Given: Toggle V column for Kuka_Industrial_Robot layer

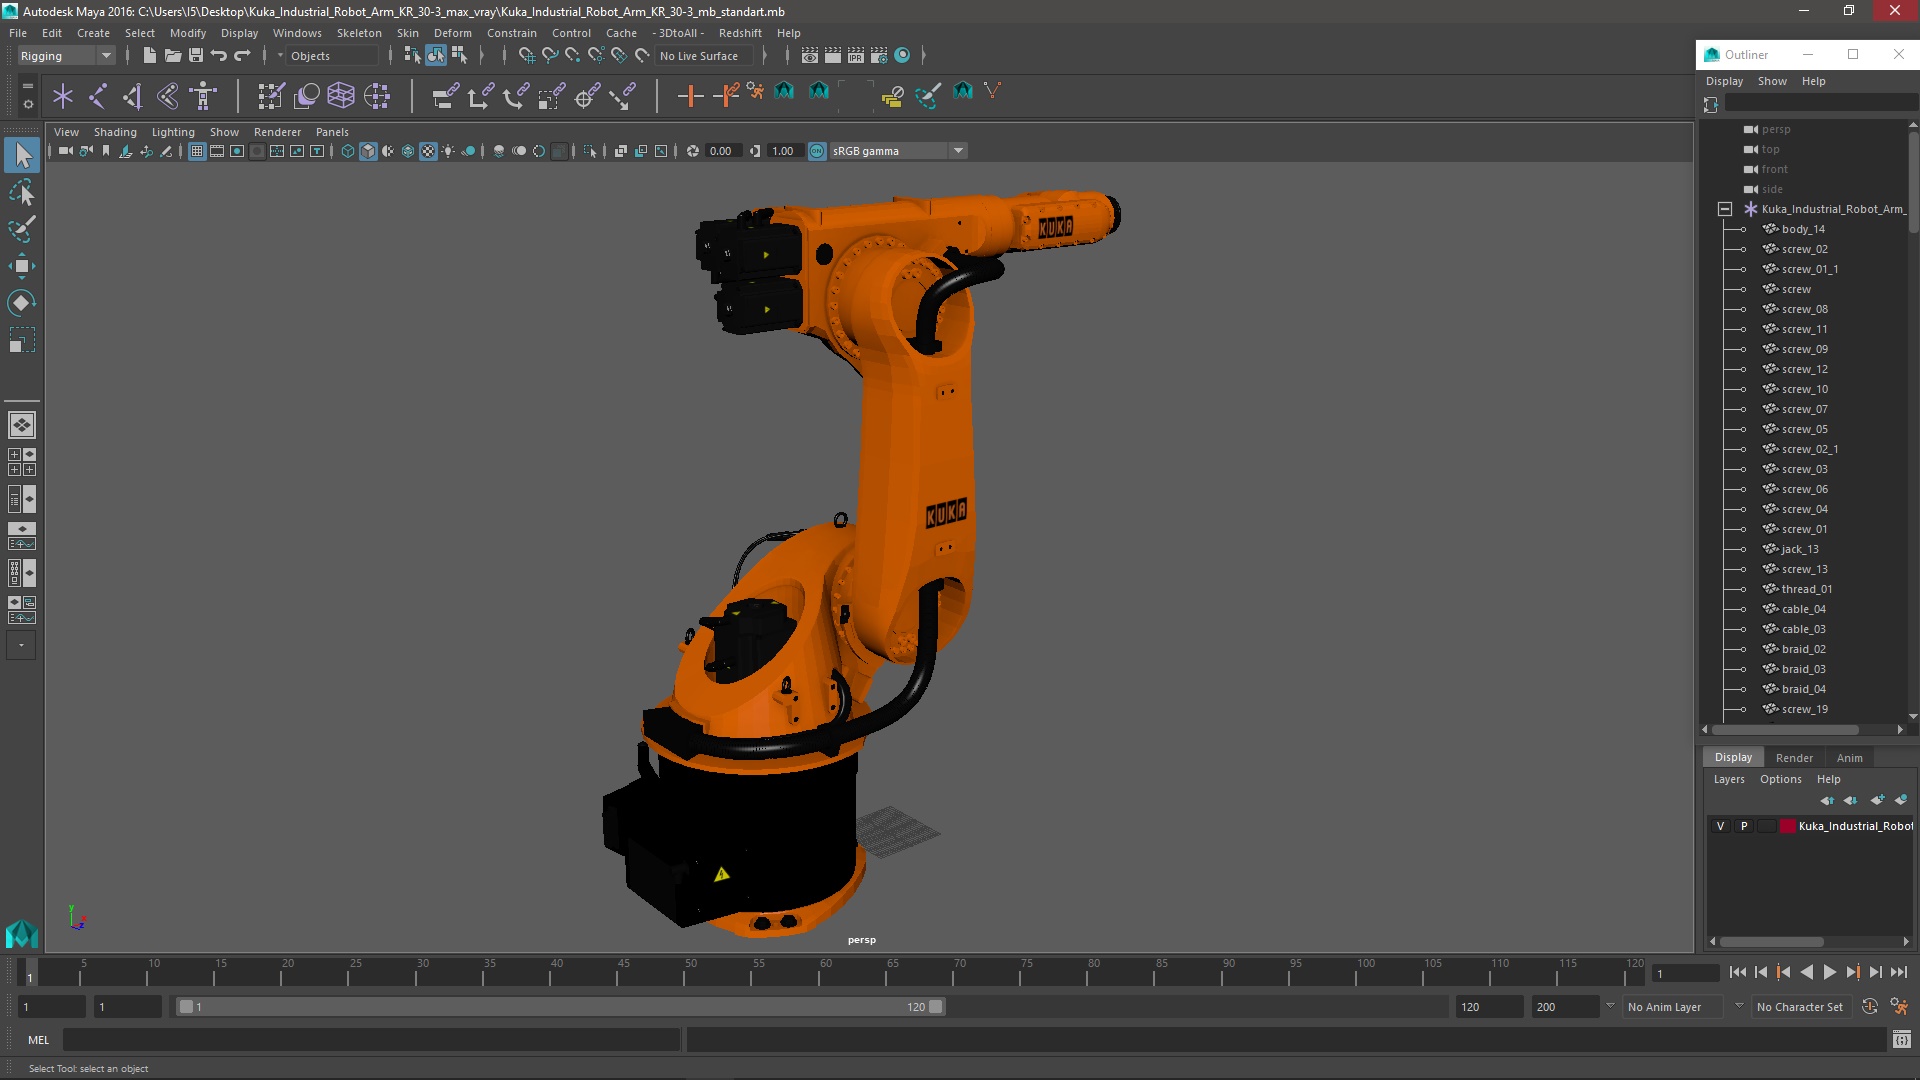Looking at the screenshot, I should (1721, 824).
